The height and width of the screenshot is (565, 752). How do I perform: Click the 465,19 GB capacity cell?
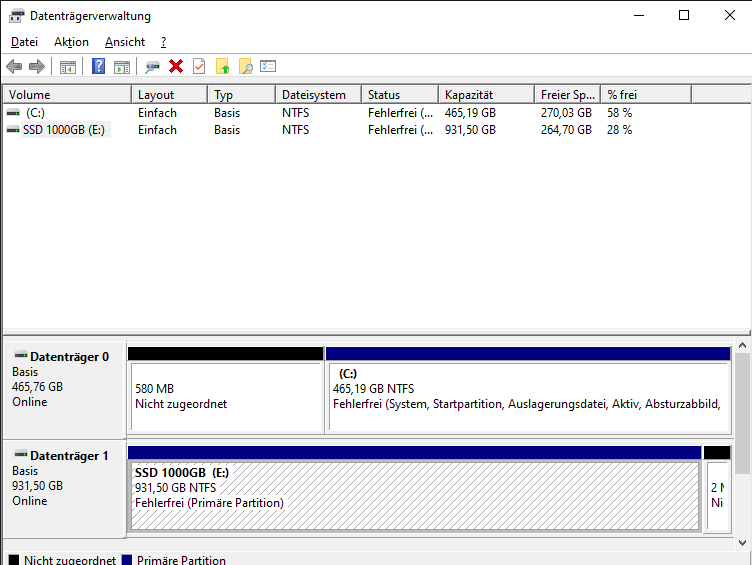pos(470,113)
